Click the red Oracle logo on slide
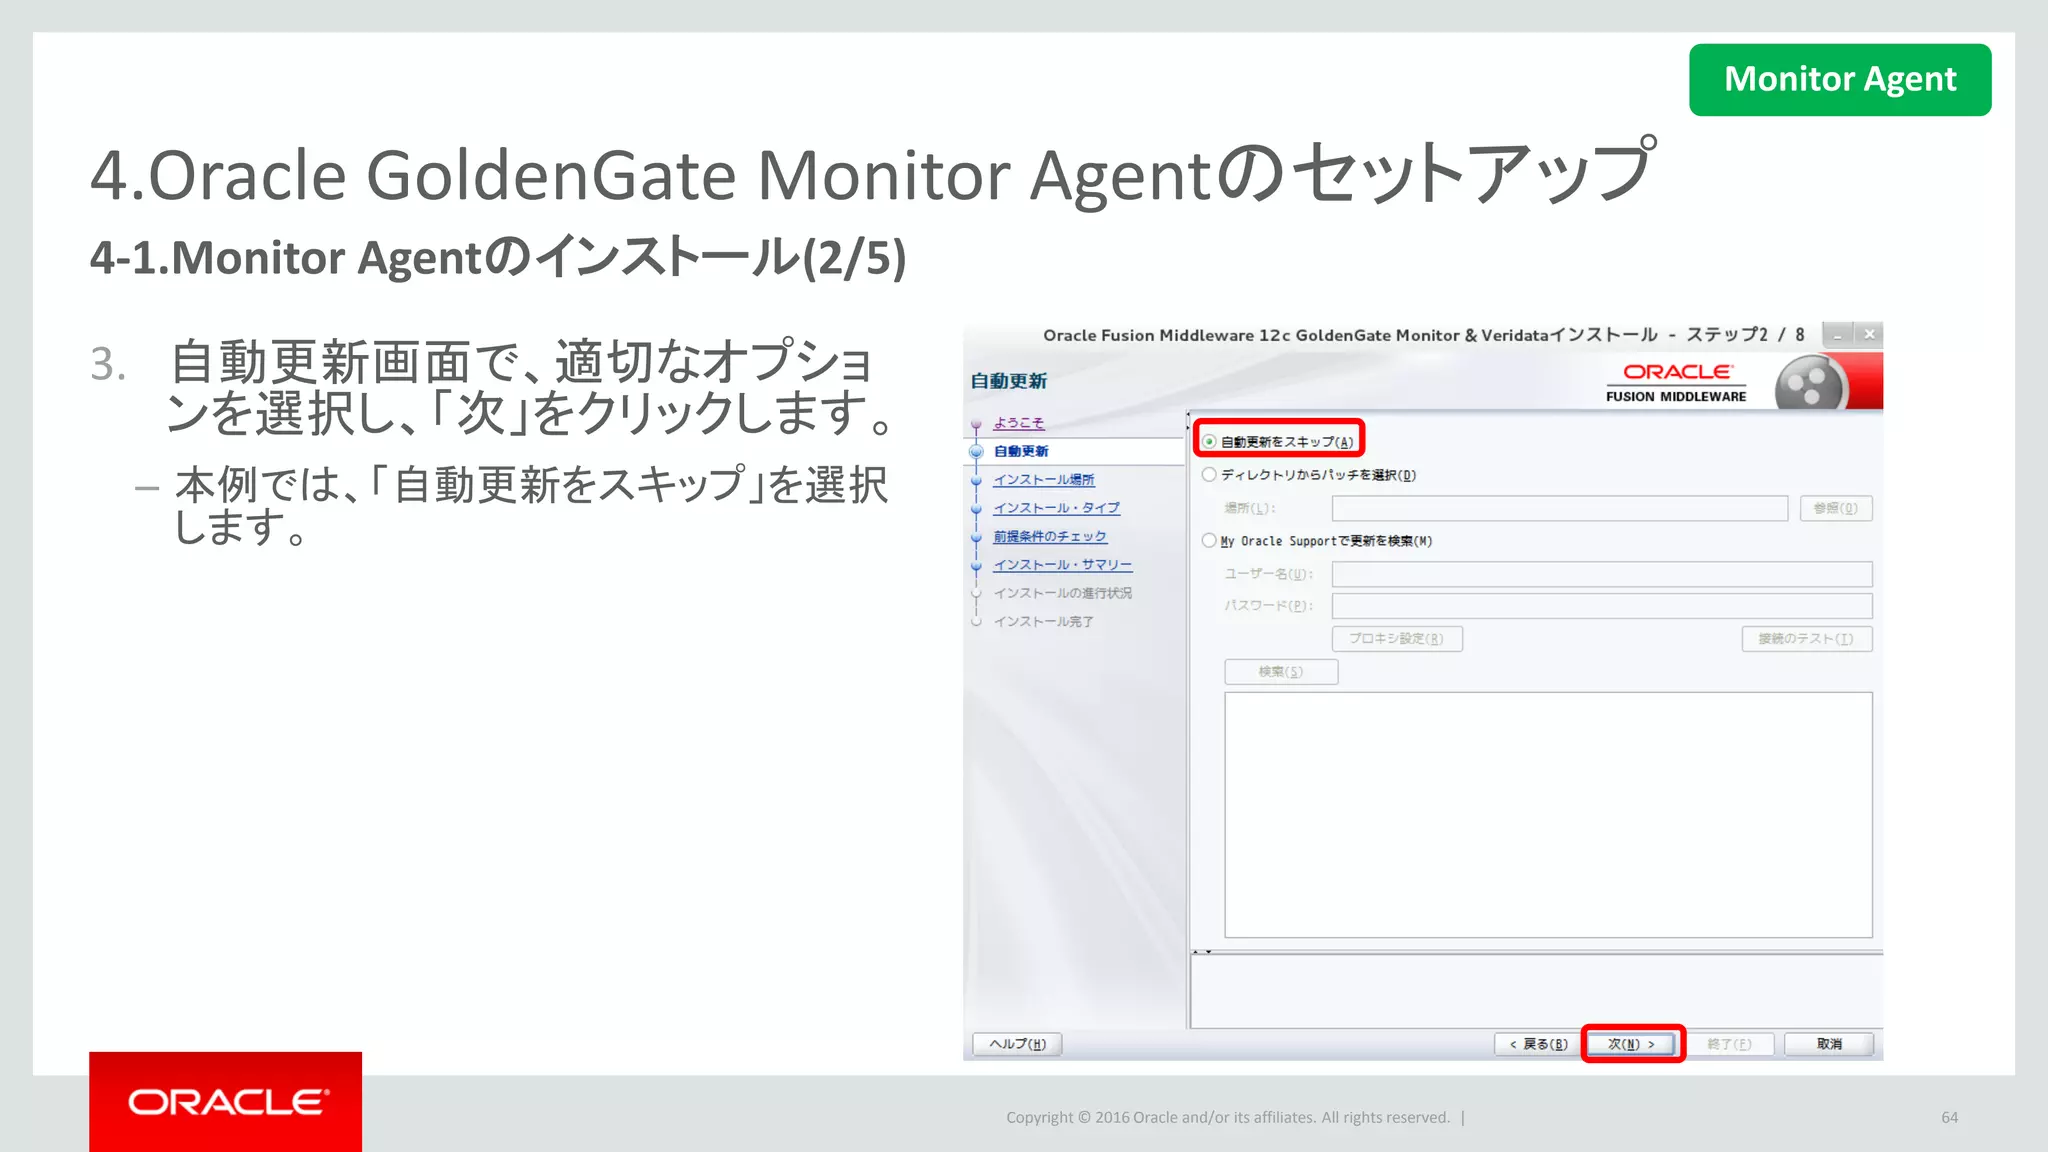Screen dimensions: 2048x1152 click(226, 1102)
